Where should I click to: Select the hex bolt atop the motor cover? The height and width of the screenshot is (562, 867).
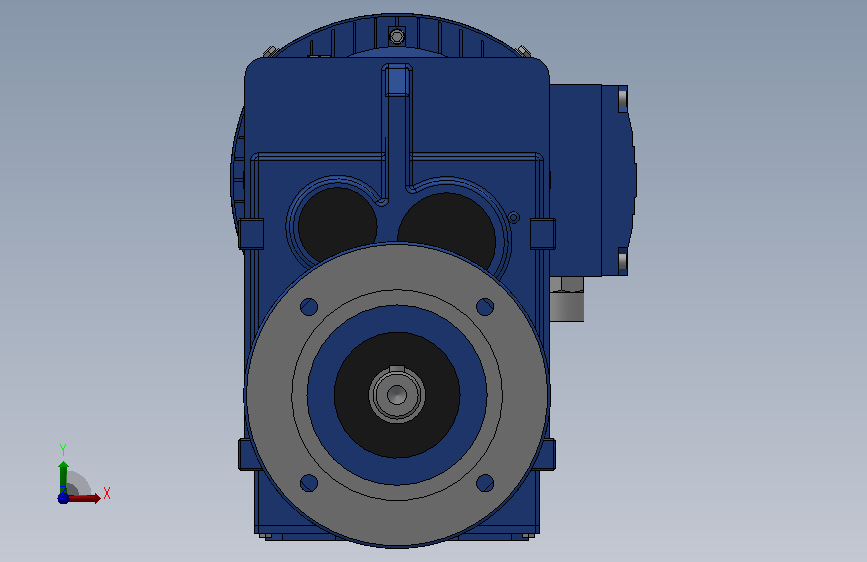(x=396, y=37)
